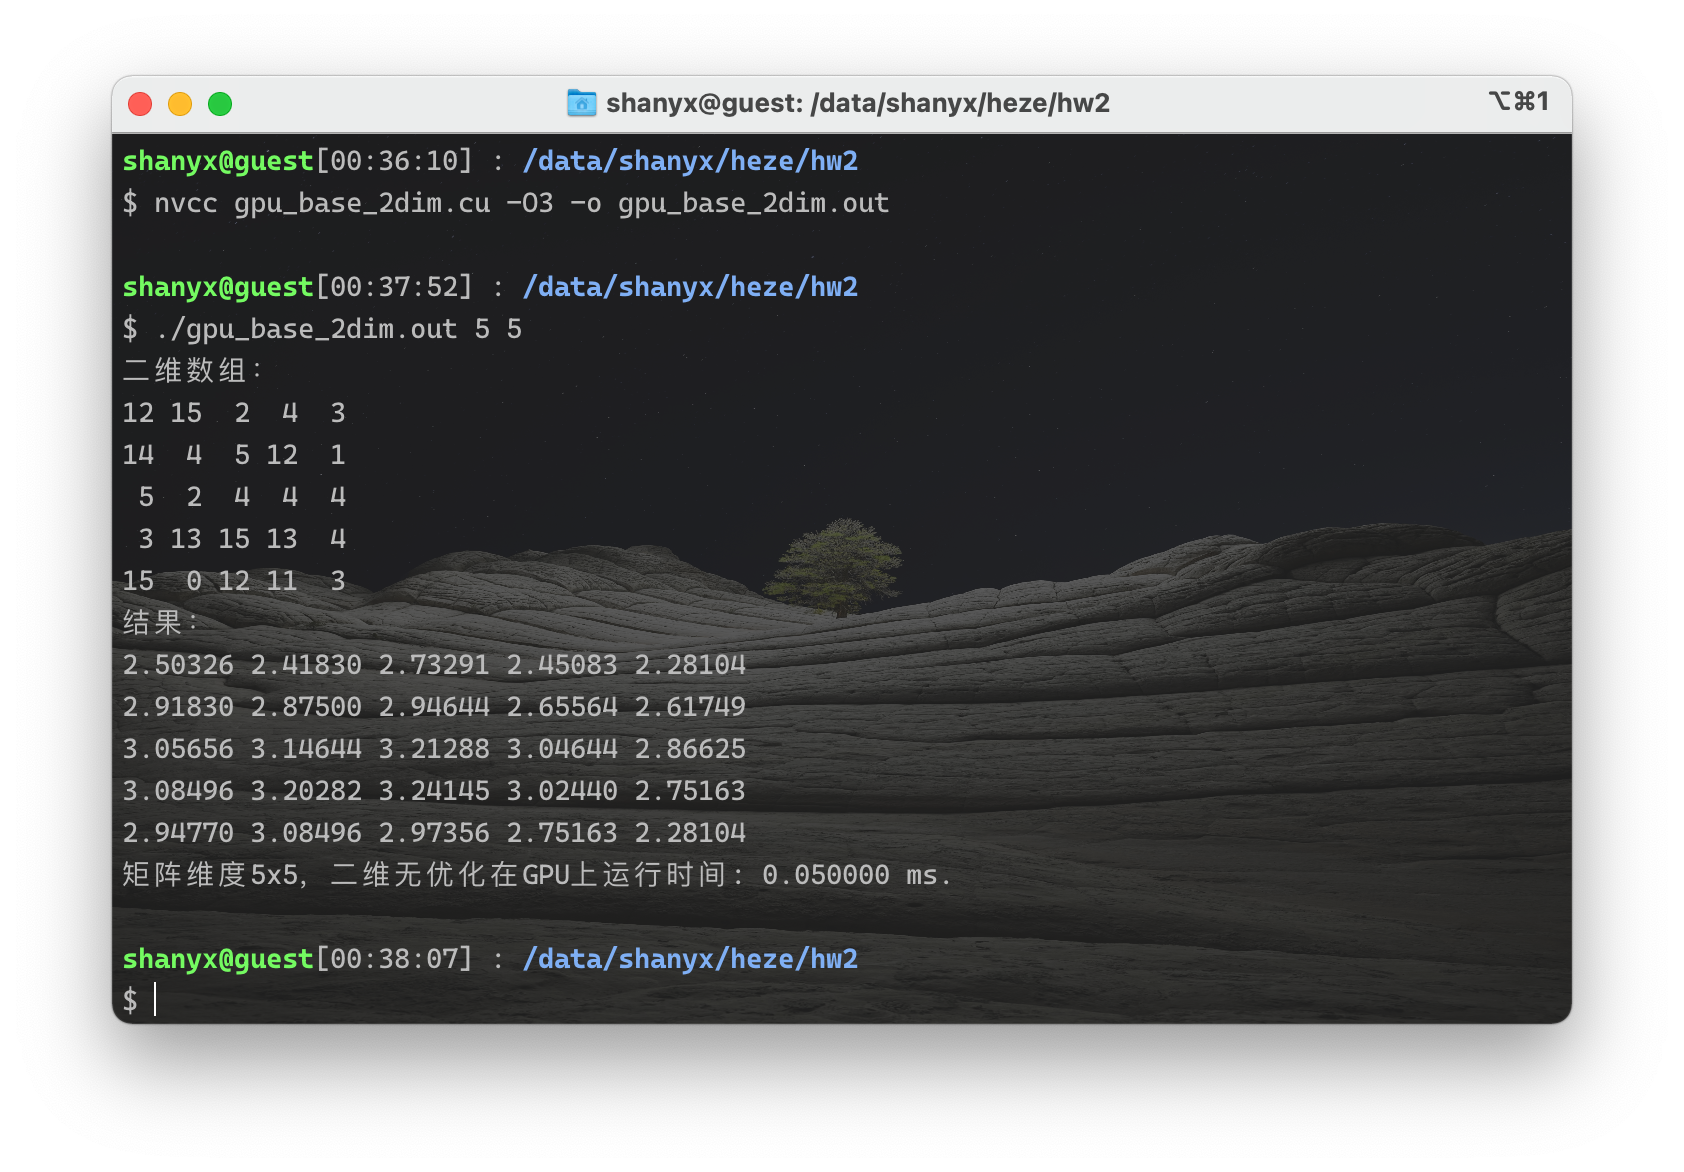Click the matrix row 3 13 15 13 4
This screenshot has width=1684, height=1172.
[242, 539]
